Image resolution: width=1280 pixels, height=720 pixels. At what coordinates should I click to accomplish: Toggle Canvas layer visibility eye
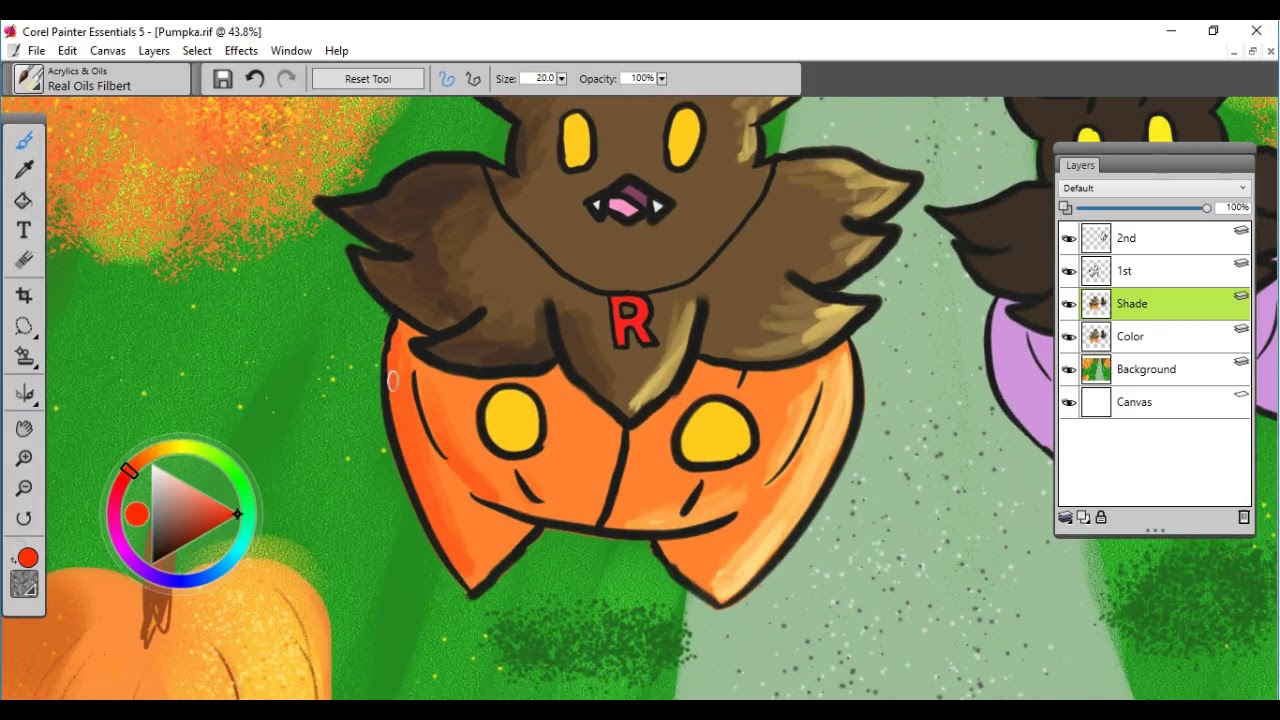coord(1069,403)
